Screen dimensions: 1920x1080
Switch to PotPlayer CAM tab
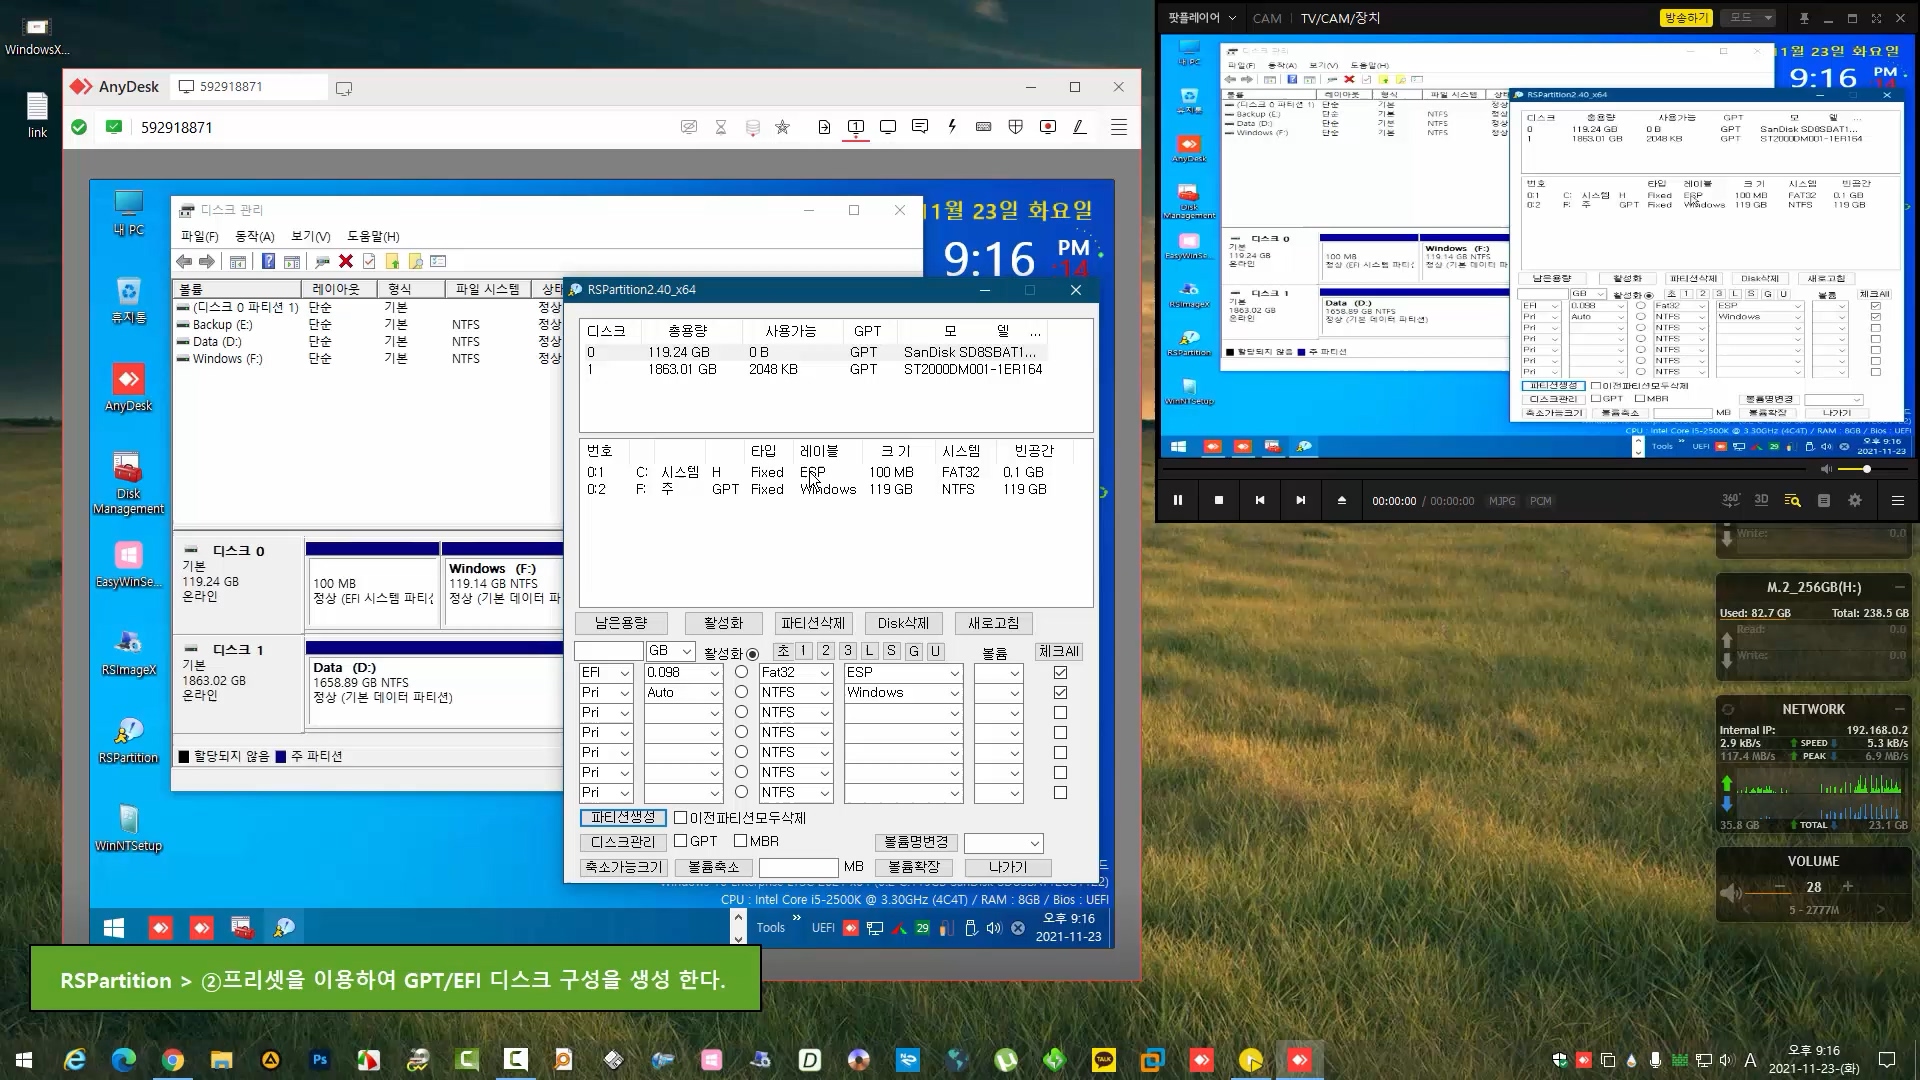click(1267, 18)
